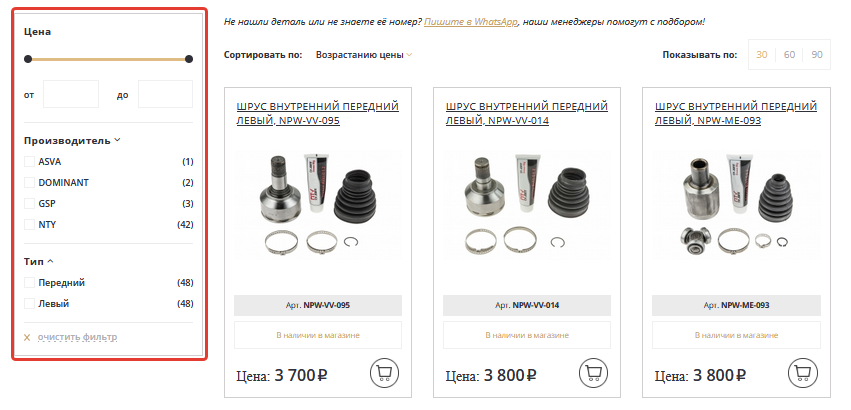
Task: Collapse the Производитель filter section
Action: [117, 140]
